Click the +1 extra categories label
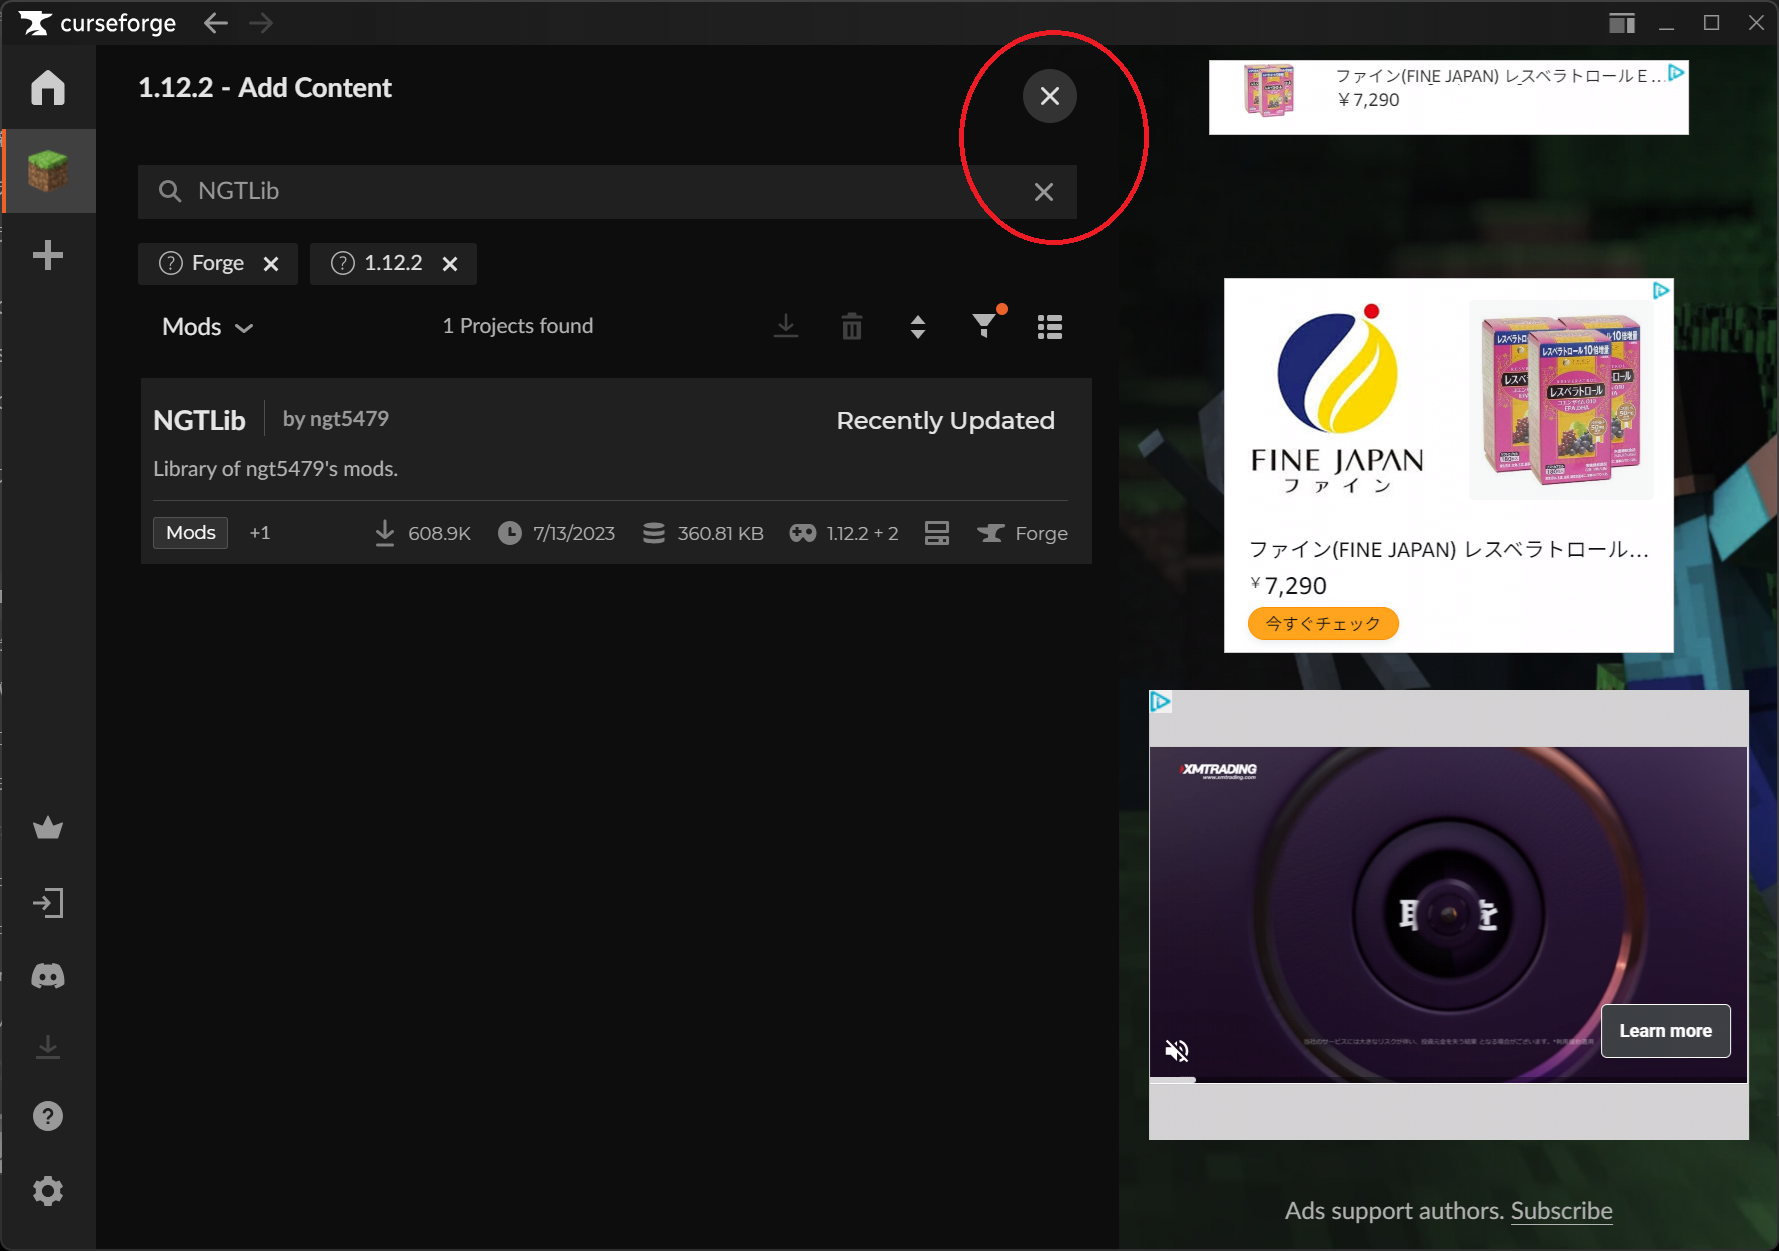1779x1251 pixels. point(260,533)
